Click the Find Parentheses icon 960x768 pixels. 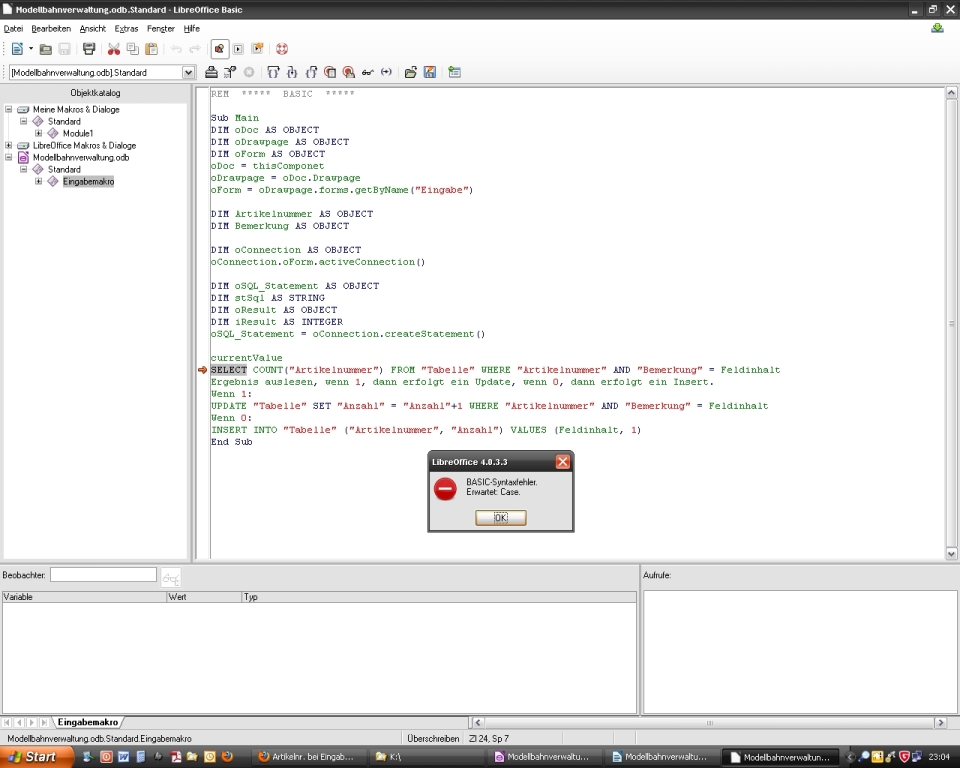[x=386, y=72]
